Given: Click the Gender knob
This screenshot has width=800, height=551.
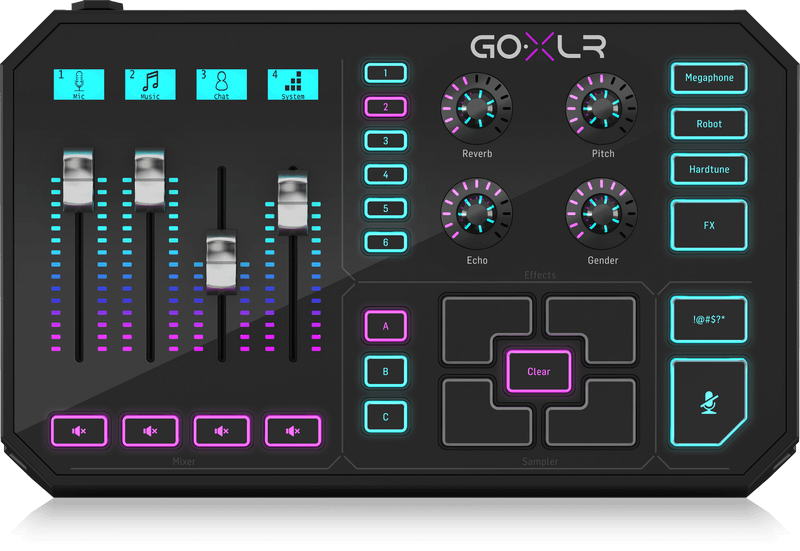Looking at the screenshot, I should [602, 213].
